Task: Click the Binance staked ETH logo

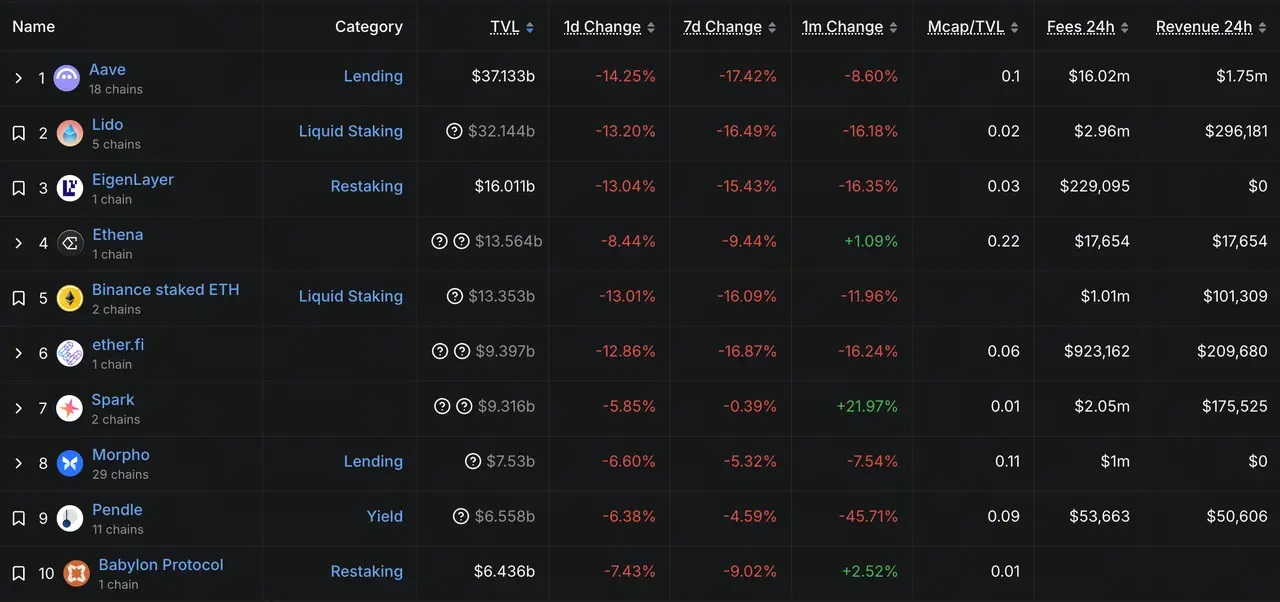Action: click(70, 298)
